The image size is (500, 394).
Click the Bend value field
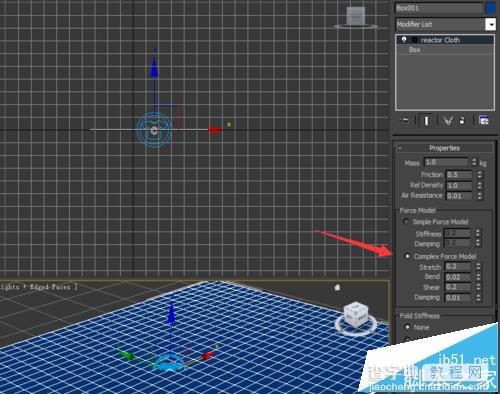(x=458, y=277)
